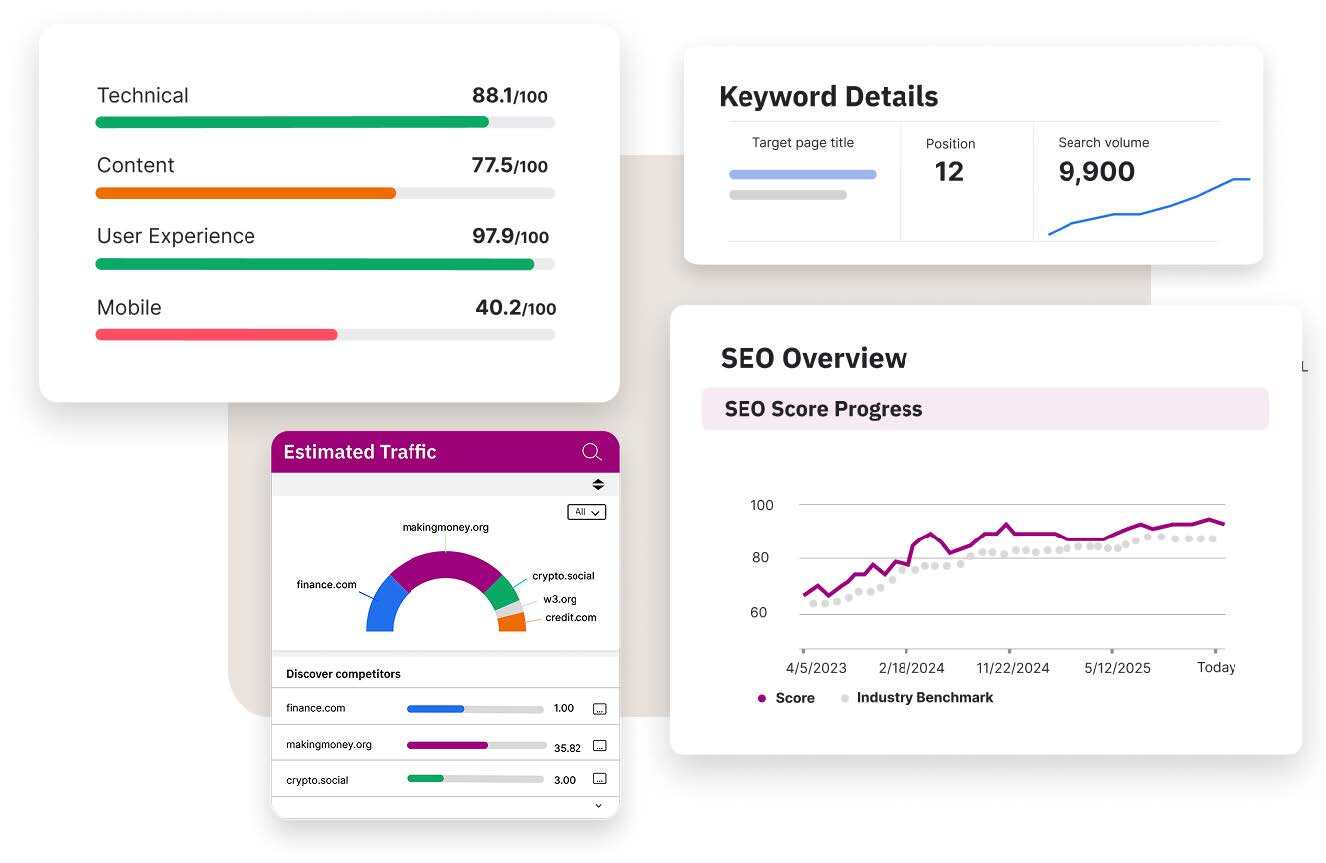1326x863 pixels.
Task: Click the Target page title placeholder bar
Action: (x=802, y=175)
